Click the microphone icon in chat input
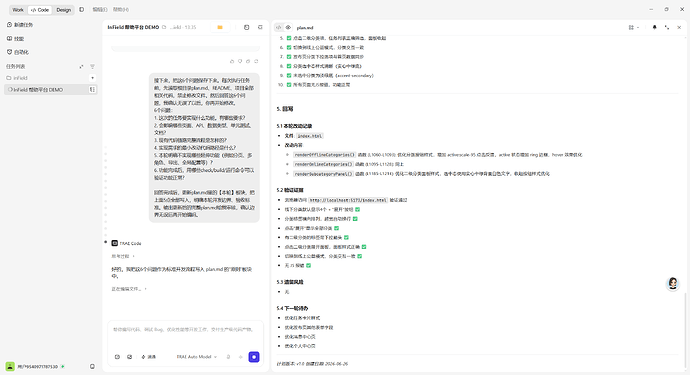 tap(228, 357)
